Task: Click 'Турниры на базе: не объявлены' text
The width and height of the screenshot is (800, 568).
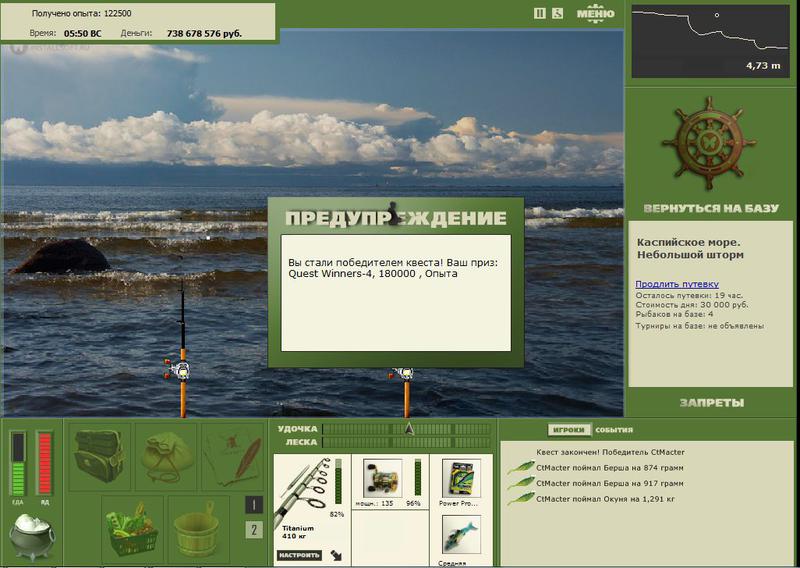Action: (699, 326)
